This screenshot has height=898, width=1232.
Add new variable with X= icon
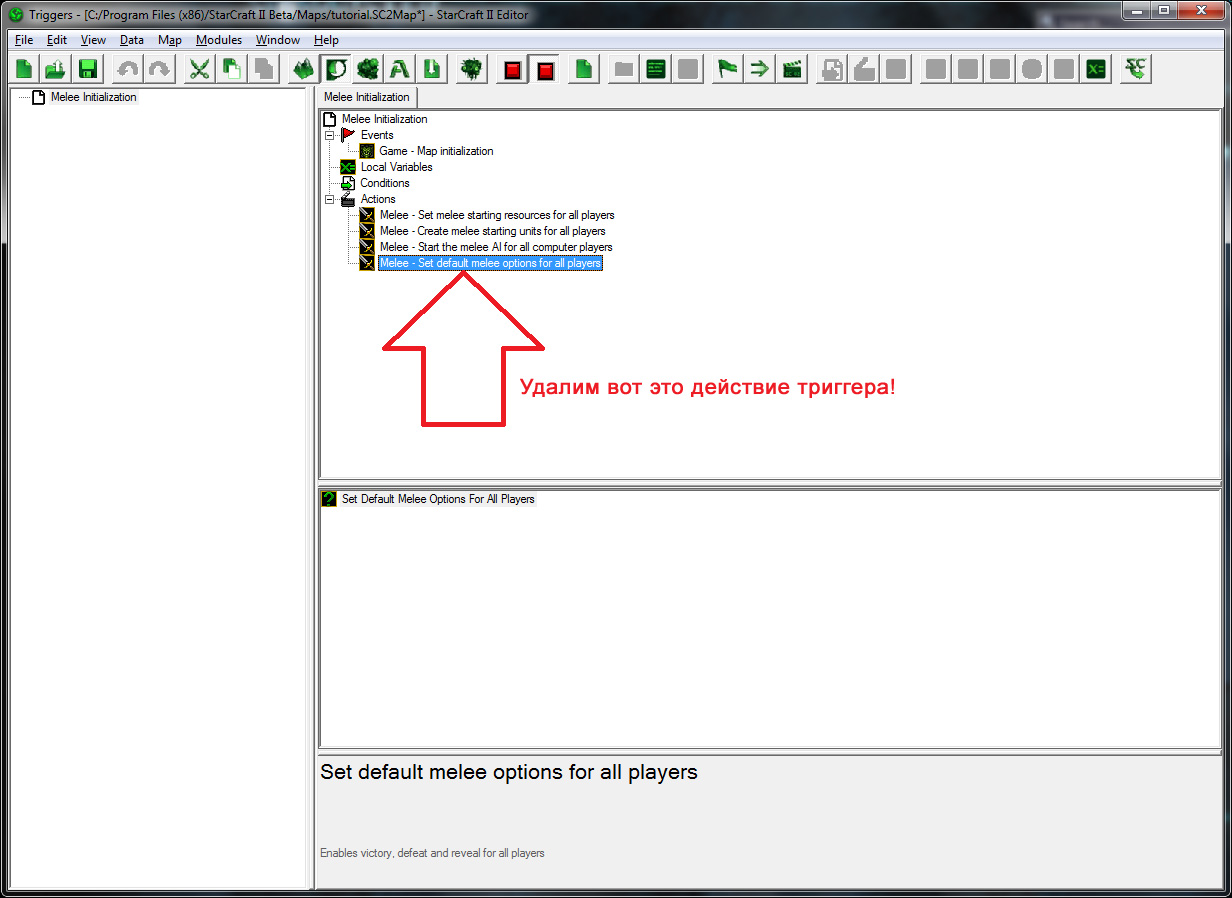(x=1097, y=69)
